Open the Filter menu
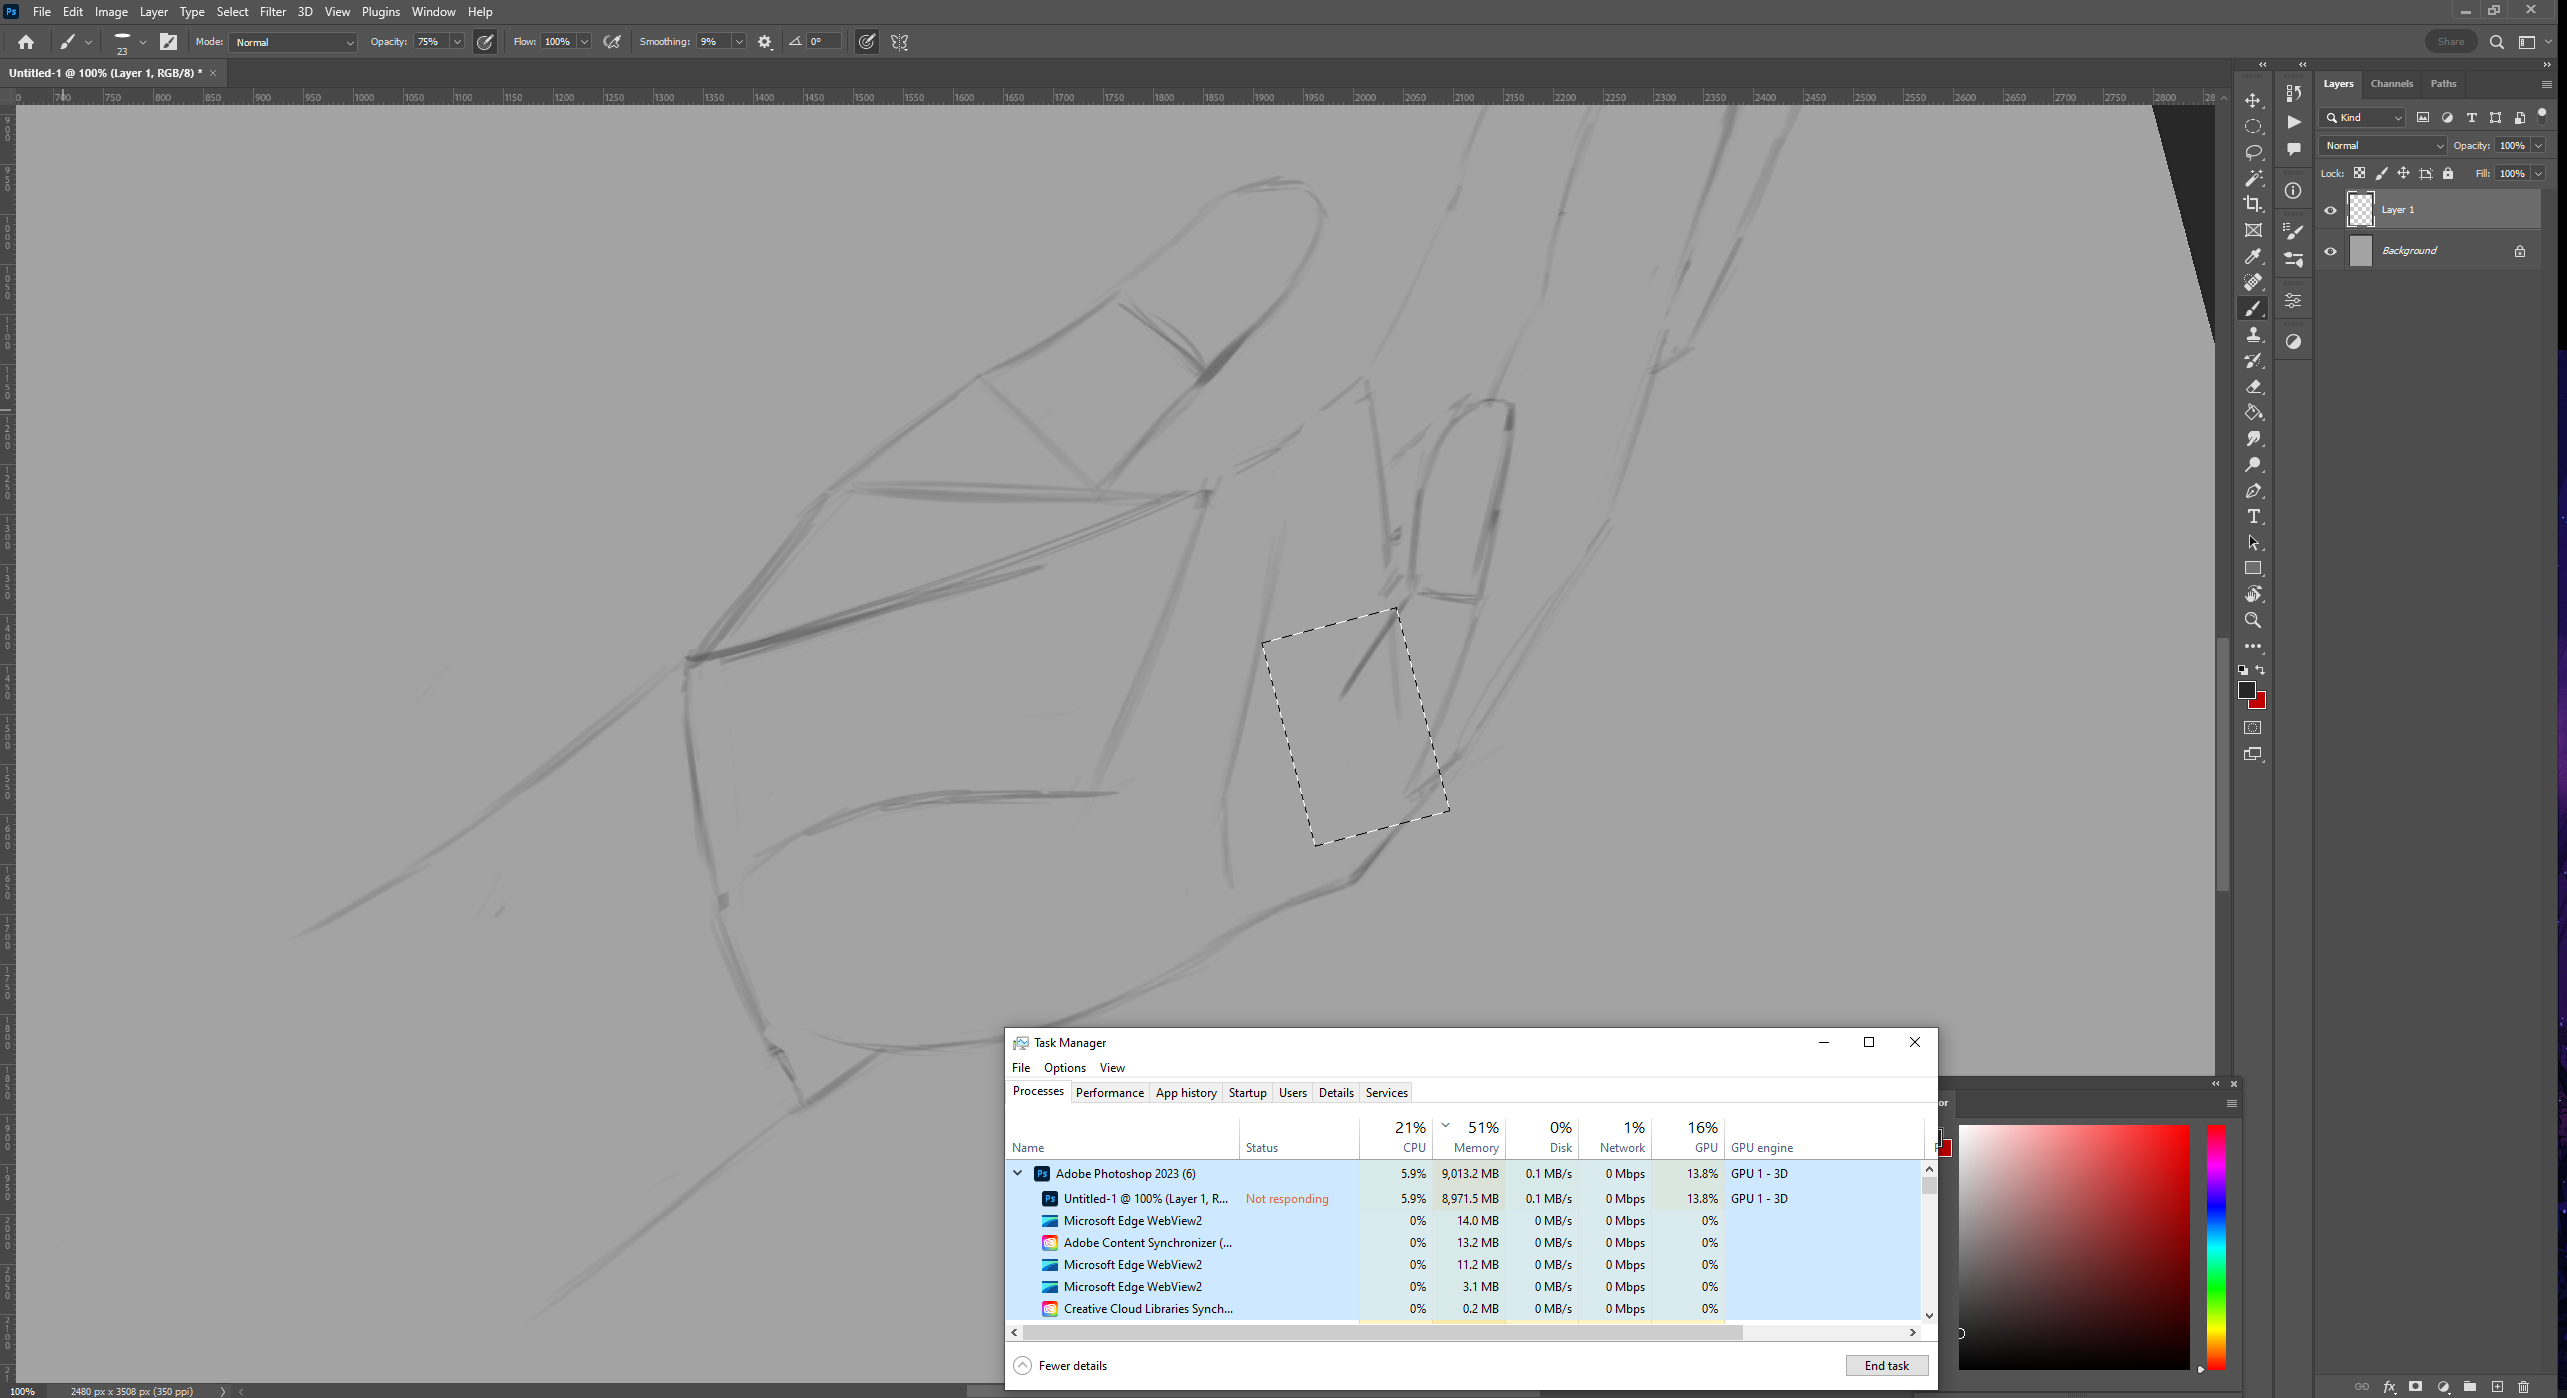This screenshot has height=1398, width=2567. 272,12
